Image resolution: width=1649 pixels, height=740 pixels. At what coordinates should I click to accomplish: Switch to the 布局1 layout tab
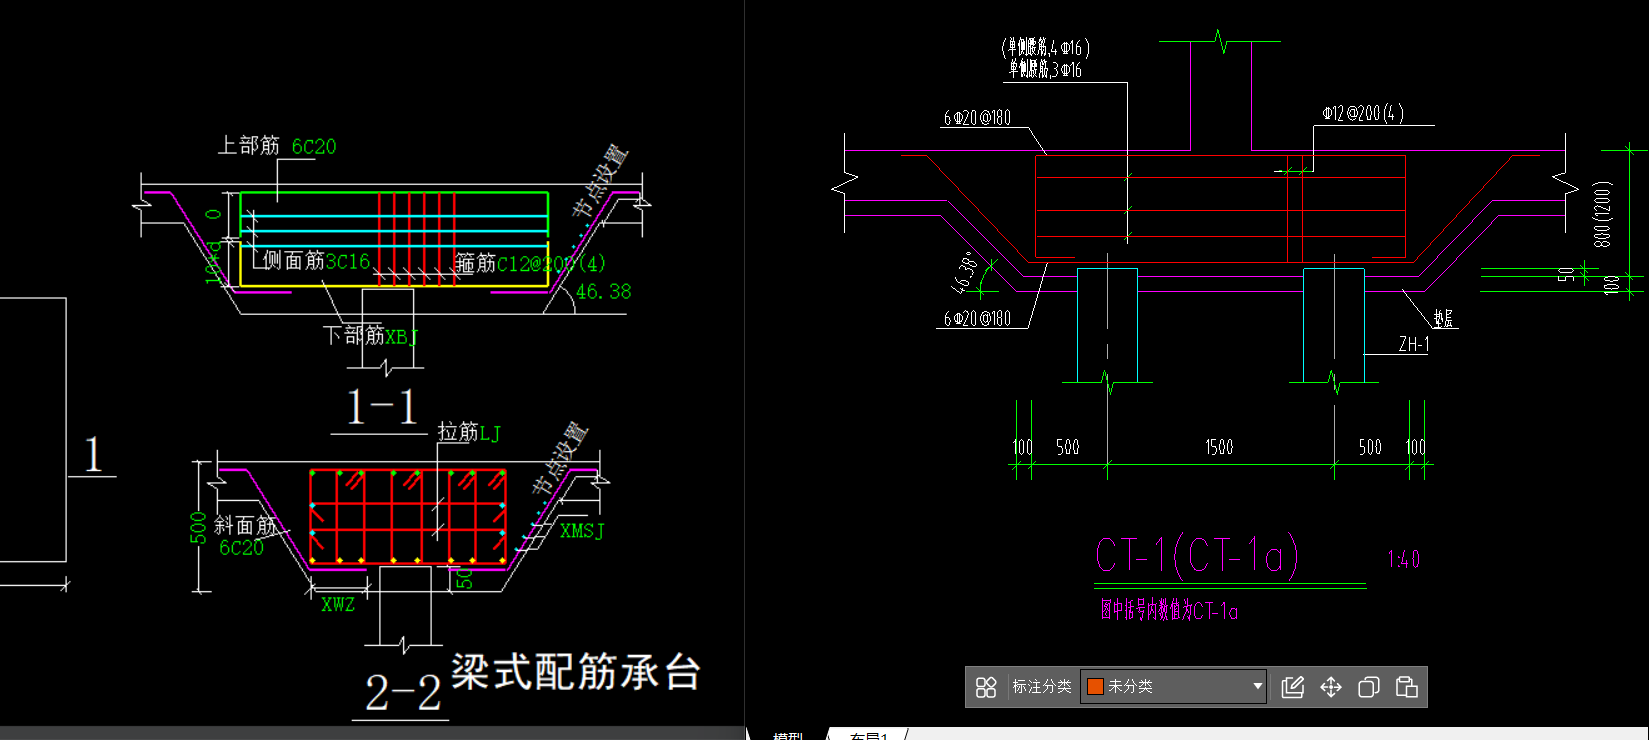pyautogui.click(x=869, y=735)
